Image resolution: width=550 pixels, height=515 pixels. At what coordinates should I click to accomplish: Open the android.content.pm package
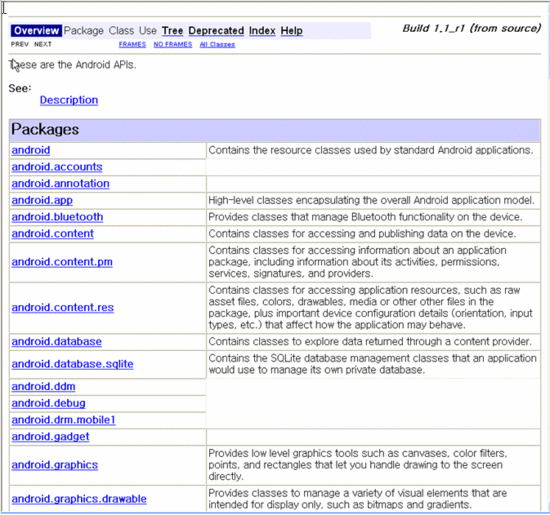pos(62,262)
